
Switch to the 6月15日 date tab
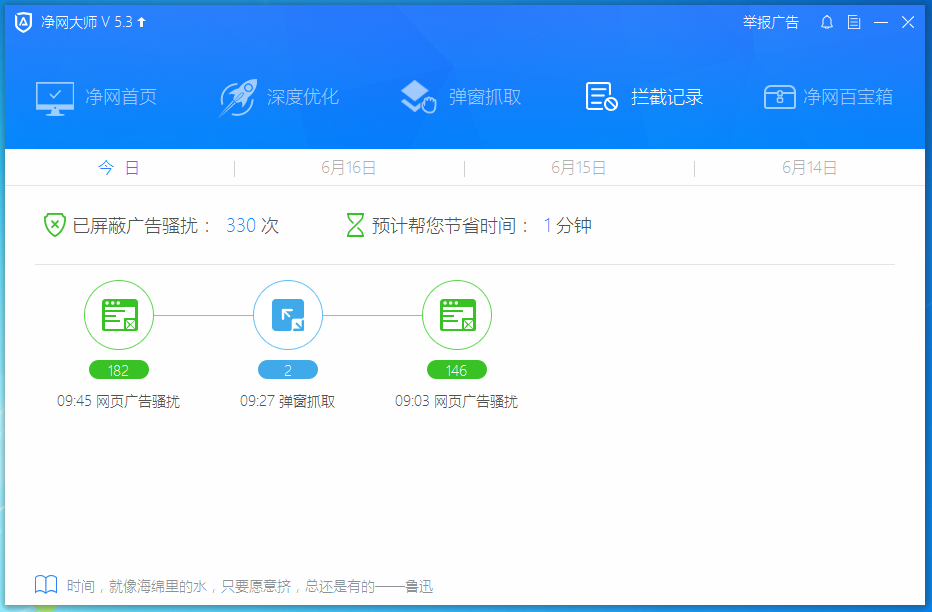578,167
